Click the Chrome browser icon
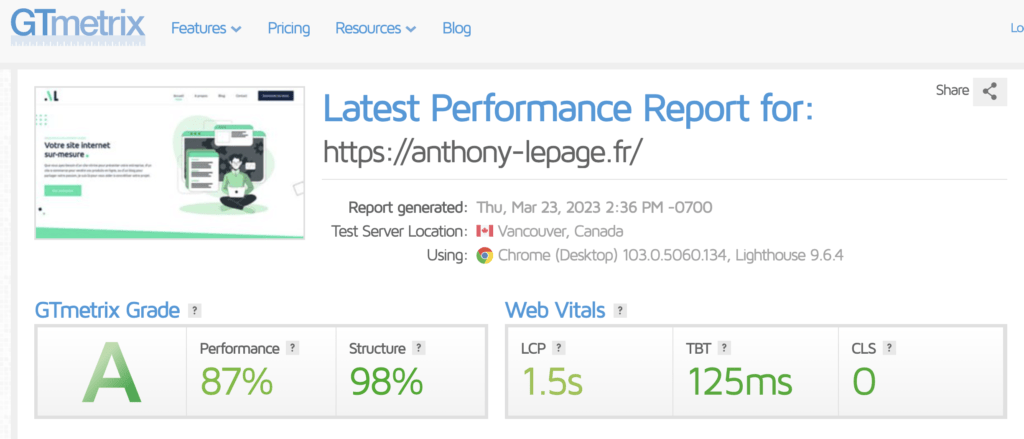Image resolution: width=1024 pixels, height=439 pixels. pos(484,255)
